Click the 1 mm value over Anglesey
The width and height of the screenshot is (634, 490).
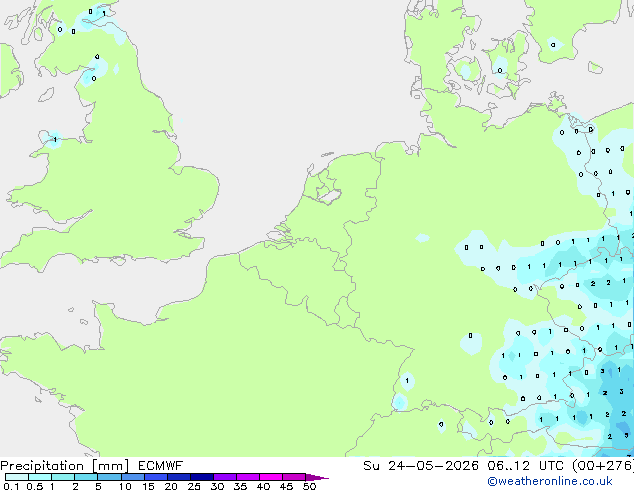[55, 140]
